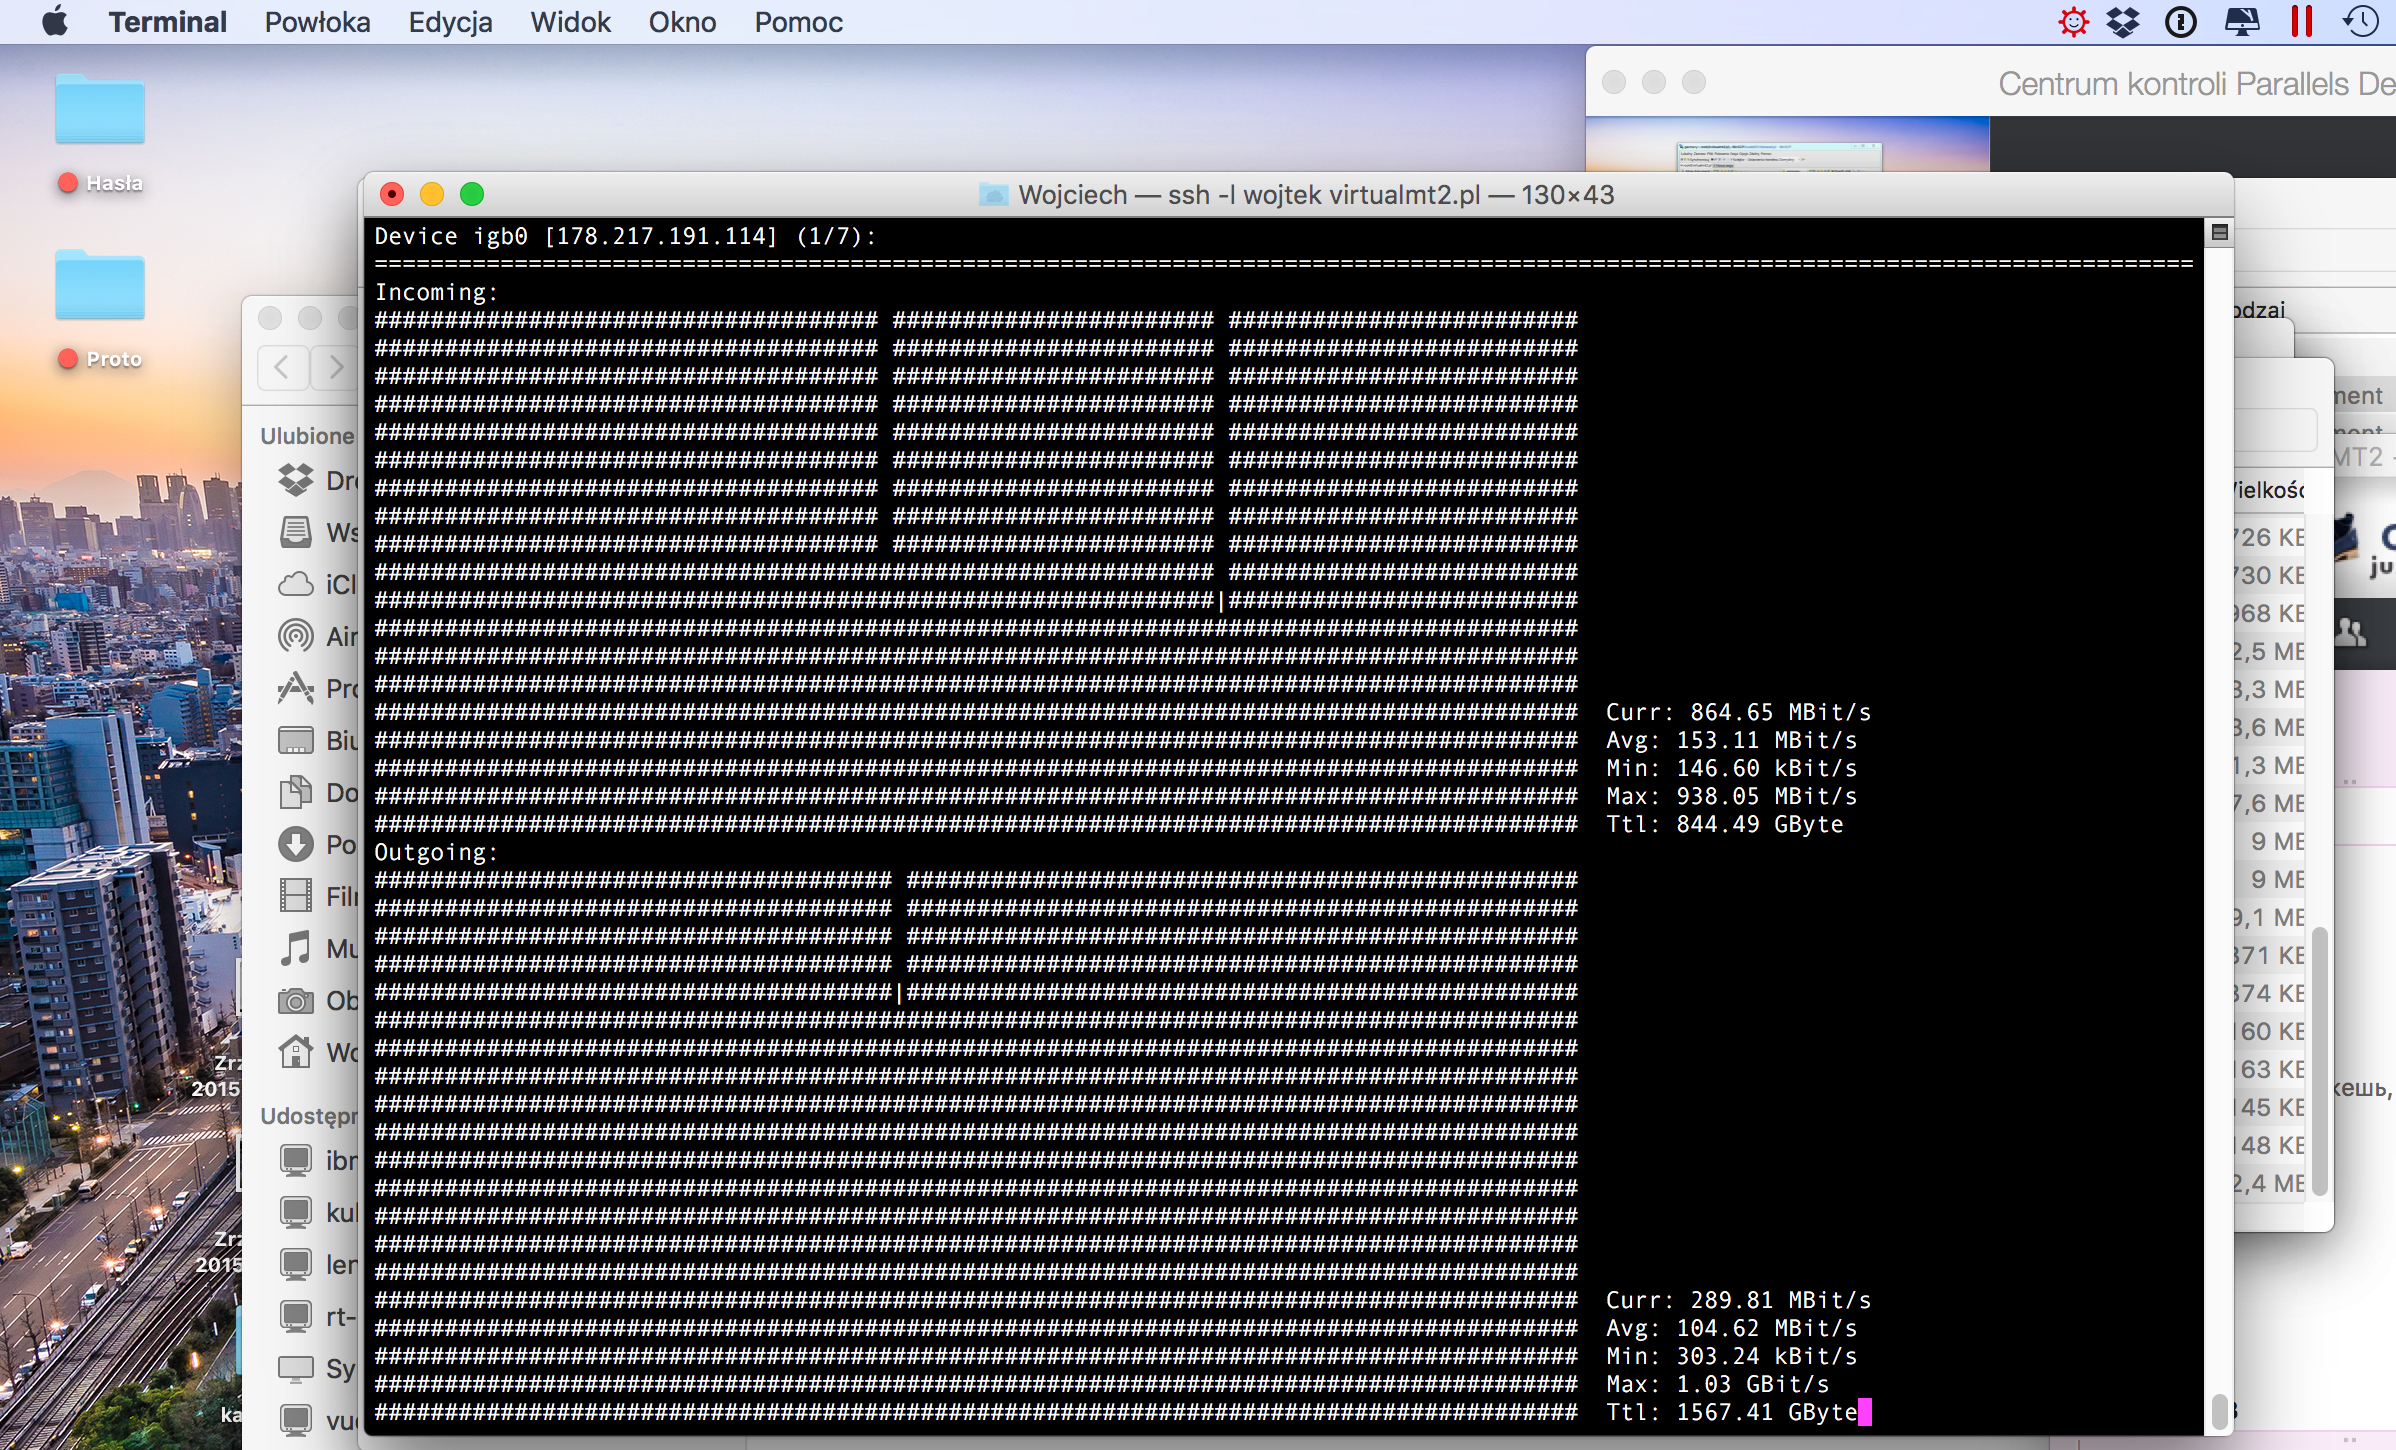The height and width of the screenshot is (1450, 2396).
Task: Click the red gear-shaped status icon in the menu bar
Action: click(2074, 22)
